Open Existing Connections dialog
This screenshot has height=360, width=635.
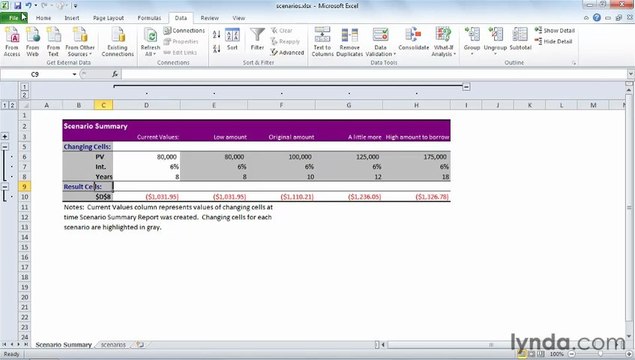click(x=118, y=42)
